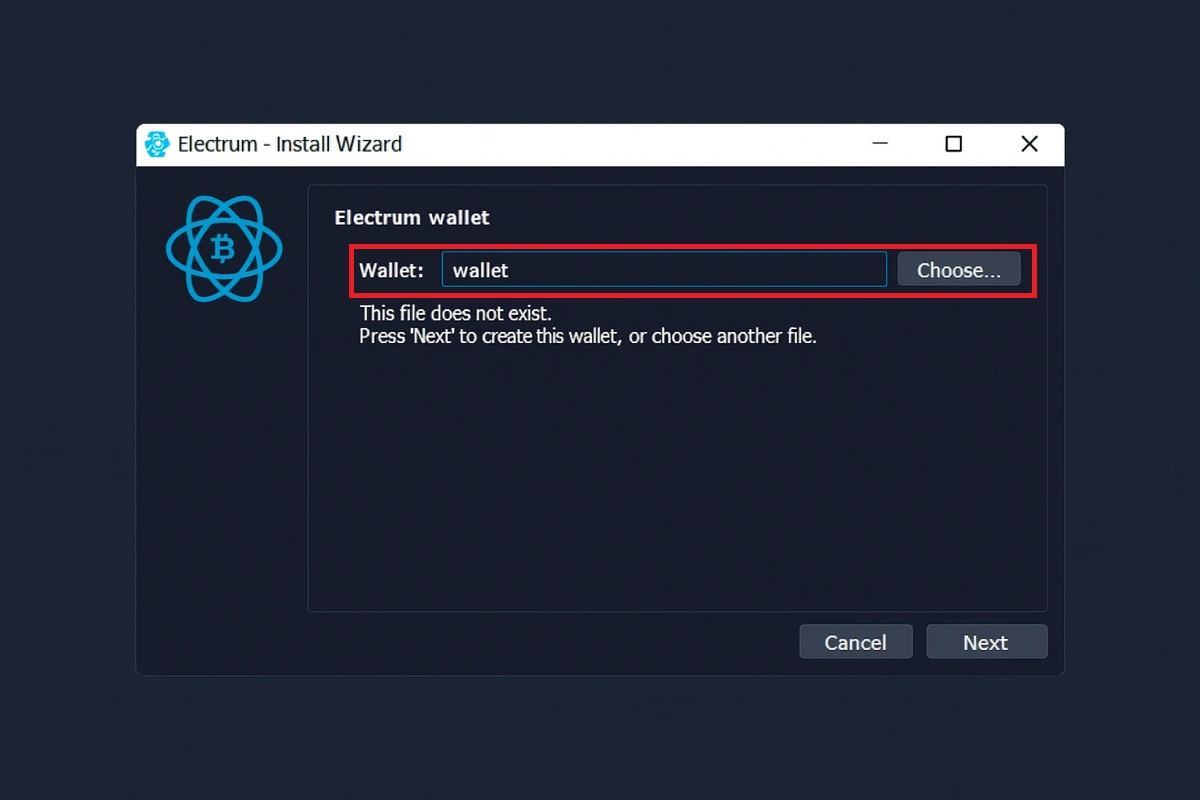The image size is (1200, 800).
Task: Click the "This file does not exist." message
Action: pos(455,313)
